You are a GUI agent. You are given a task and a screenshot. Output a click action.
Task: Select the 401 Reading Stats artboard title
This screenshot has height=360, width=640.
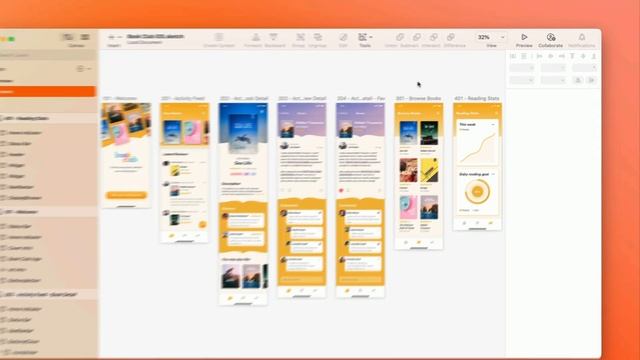tap(477, 98)
